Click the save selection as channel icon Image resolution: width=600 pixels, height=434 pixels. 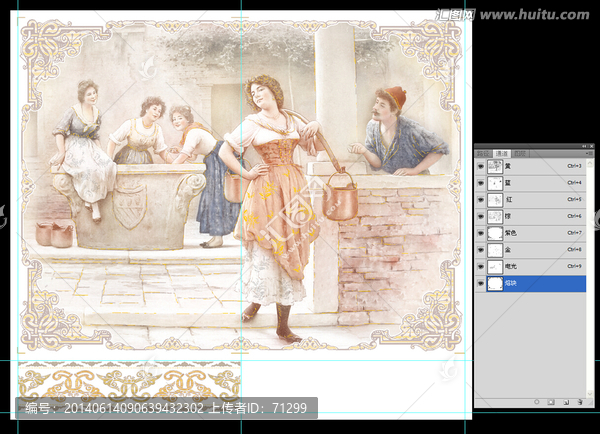point(551,402)
